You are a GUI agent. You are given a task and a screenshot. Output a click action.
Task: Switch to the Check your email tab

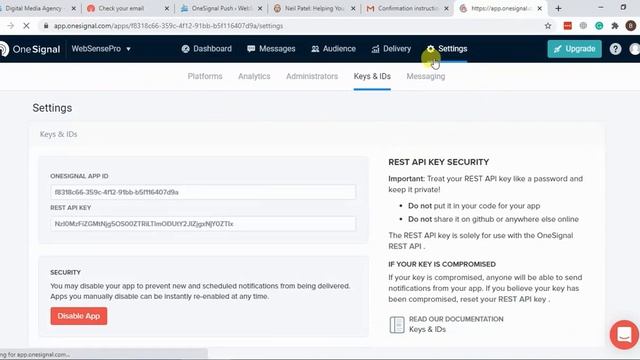tap(121, 8)
